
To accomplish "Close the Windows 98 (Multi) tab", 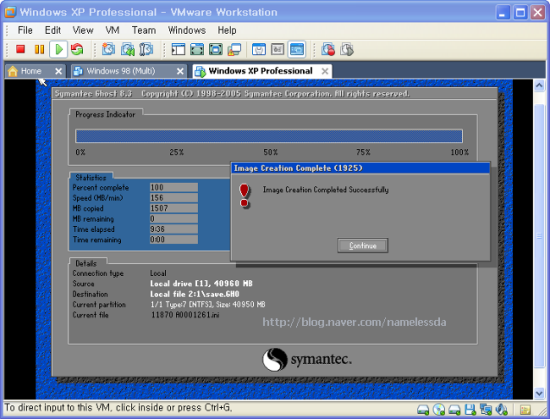I will point(180,72).
